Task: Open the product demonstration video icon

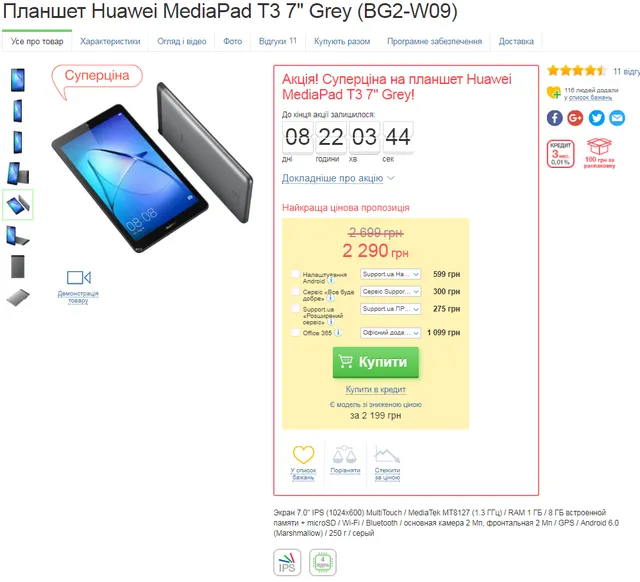Action: [78, 278]
